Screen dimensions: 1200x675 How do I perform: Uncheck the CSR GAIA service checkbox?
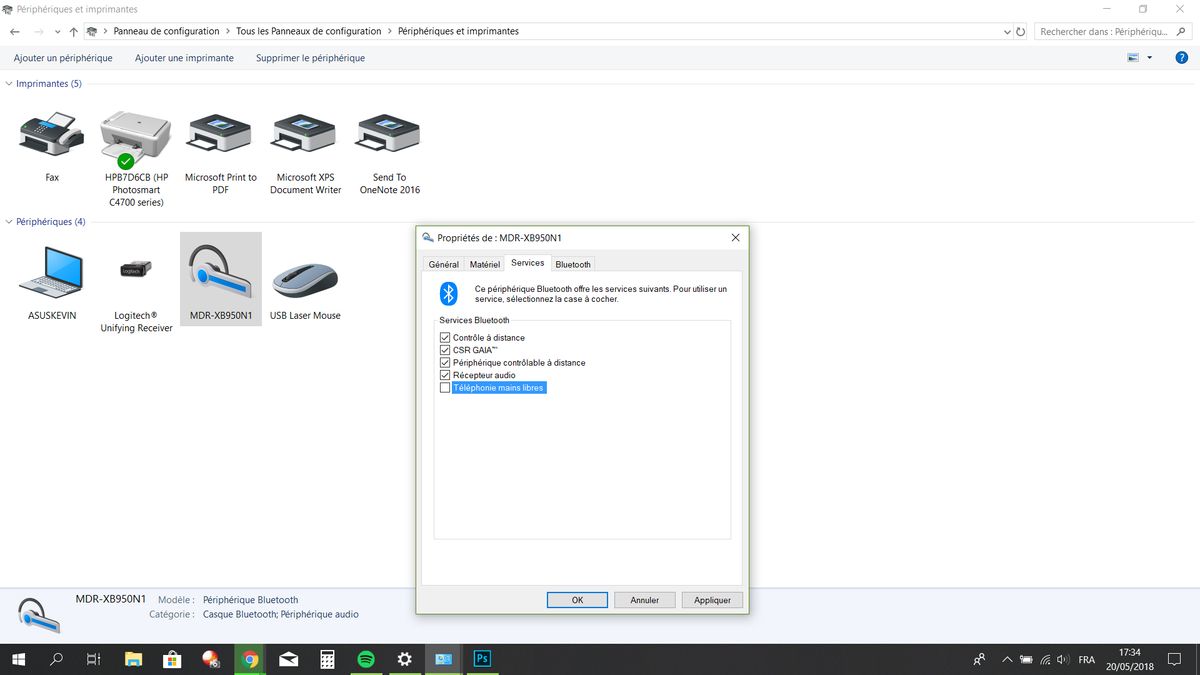446,350
